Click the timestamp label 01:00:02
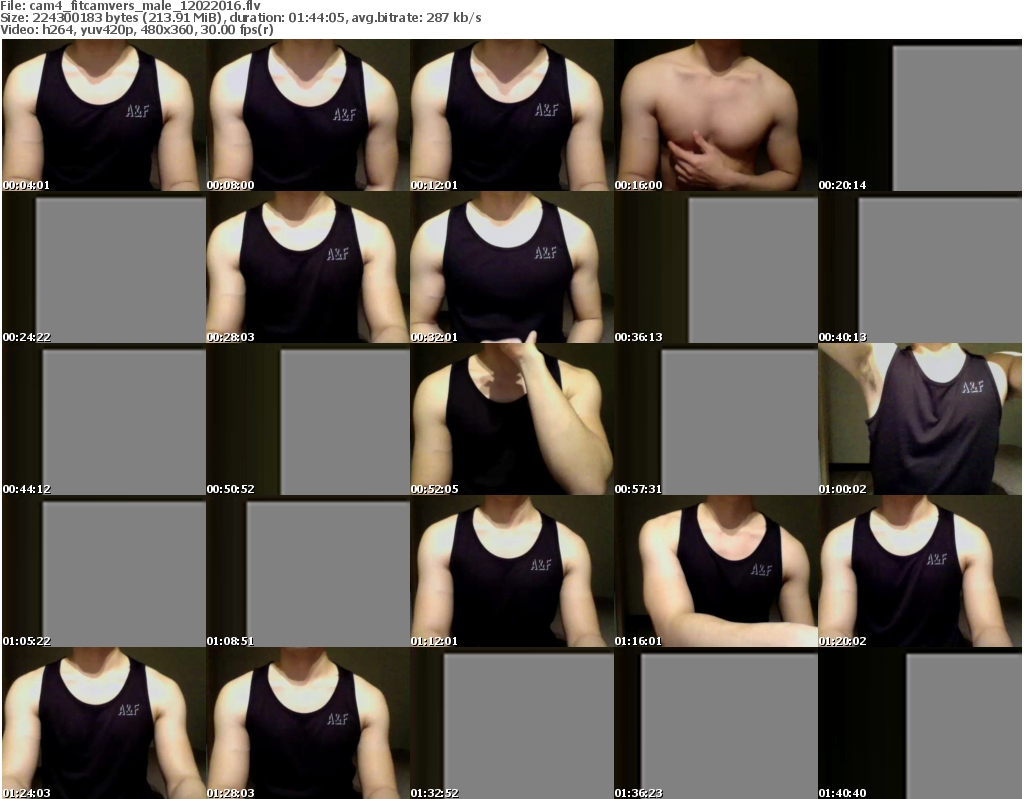 point(842,489)
